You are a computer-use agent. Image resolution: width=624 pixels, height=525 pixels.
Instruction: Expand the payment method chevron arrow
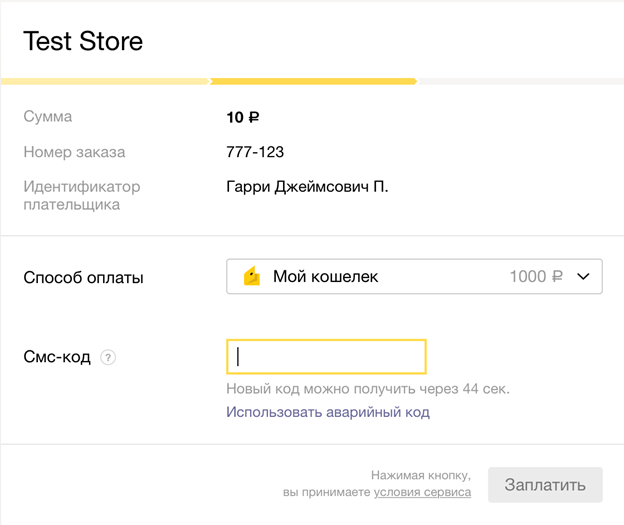(x=584, y=277)
